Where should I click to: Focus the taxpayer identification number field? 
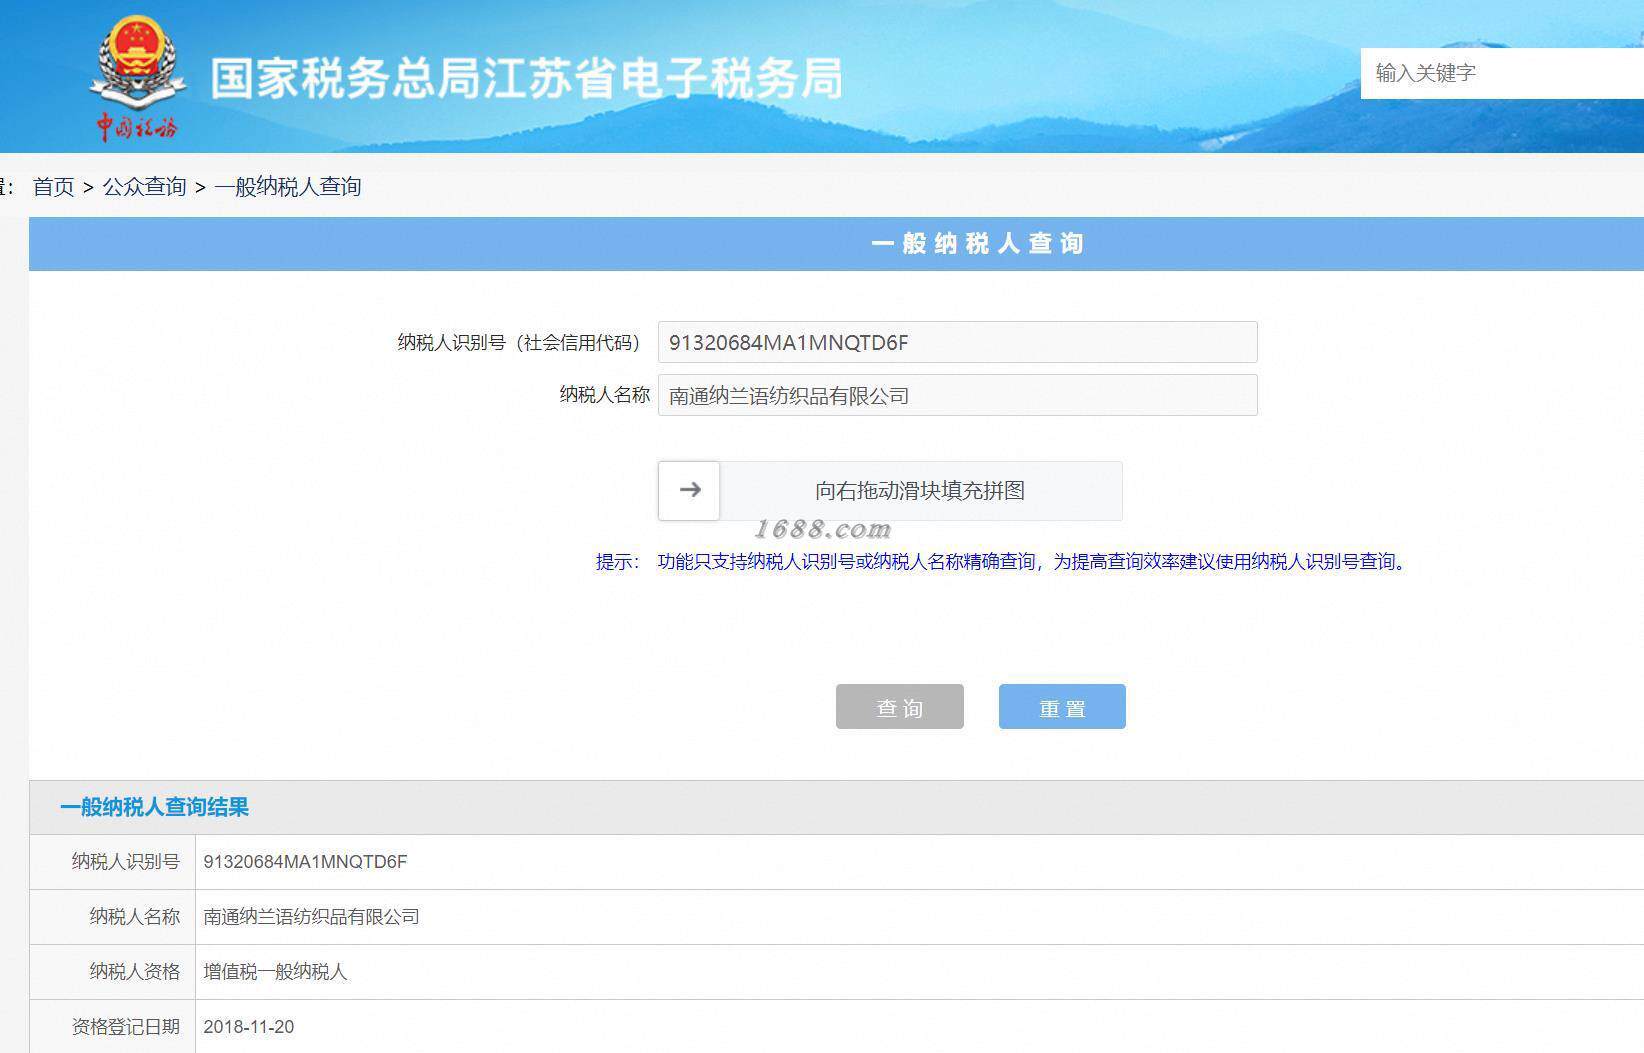(957, 342)
